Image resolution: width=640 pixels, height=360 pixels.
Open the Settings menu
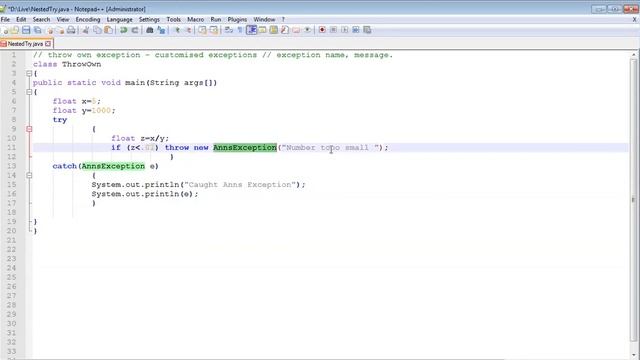149,19
